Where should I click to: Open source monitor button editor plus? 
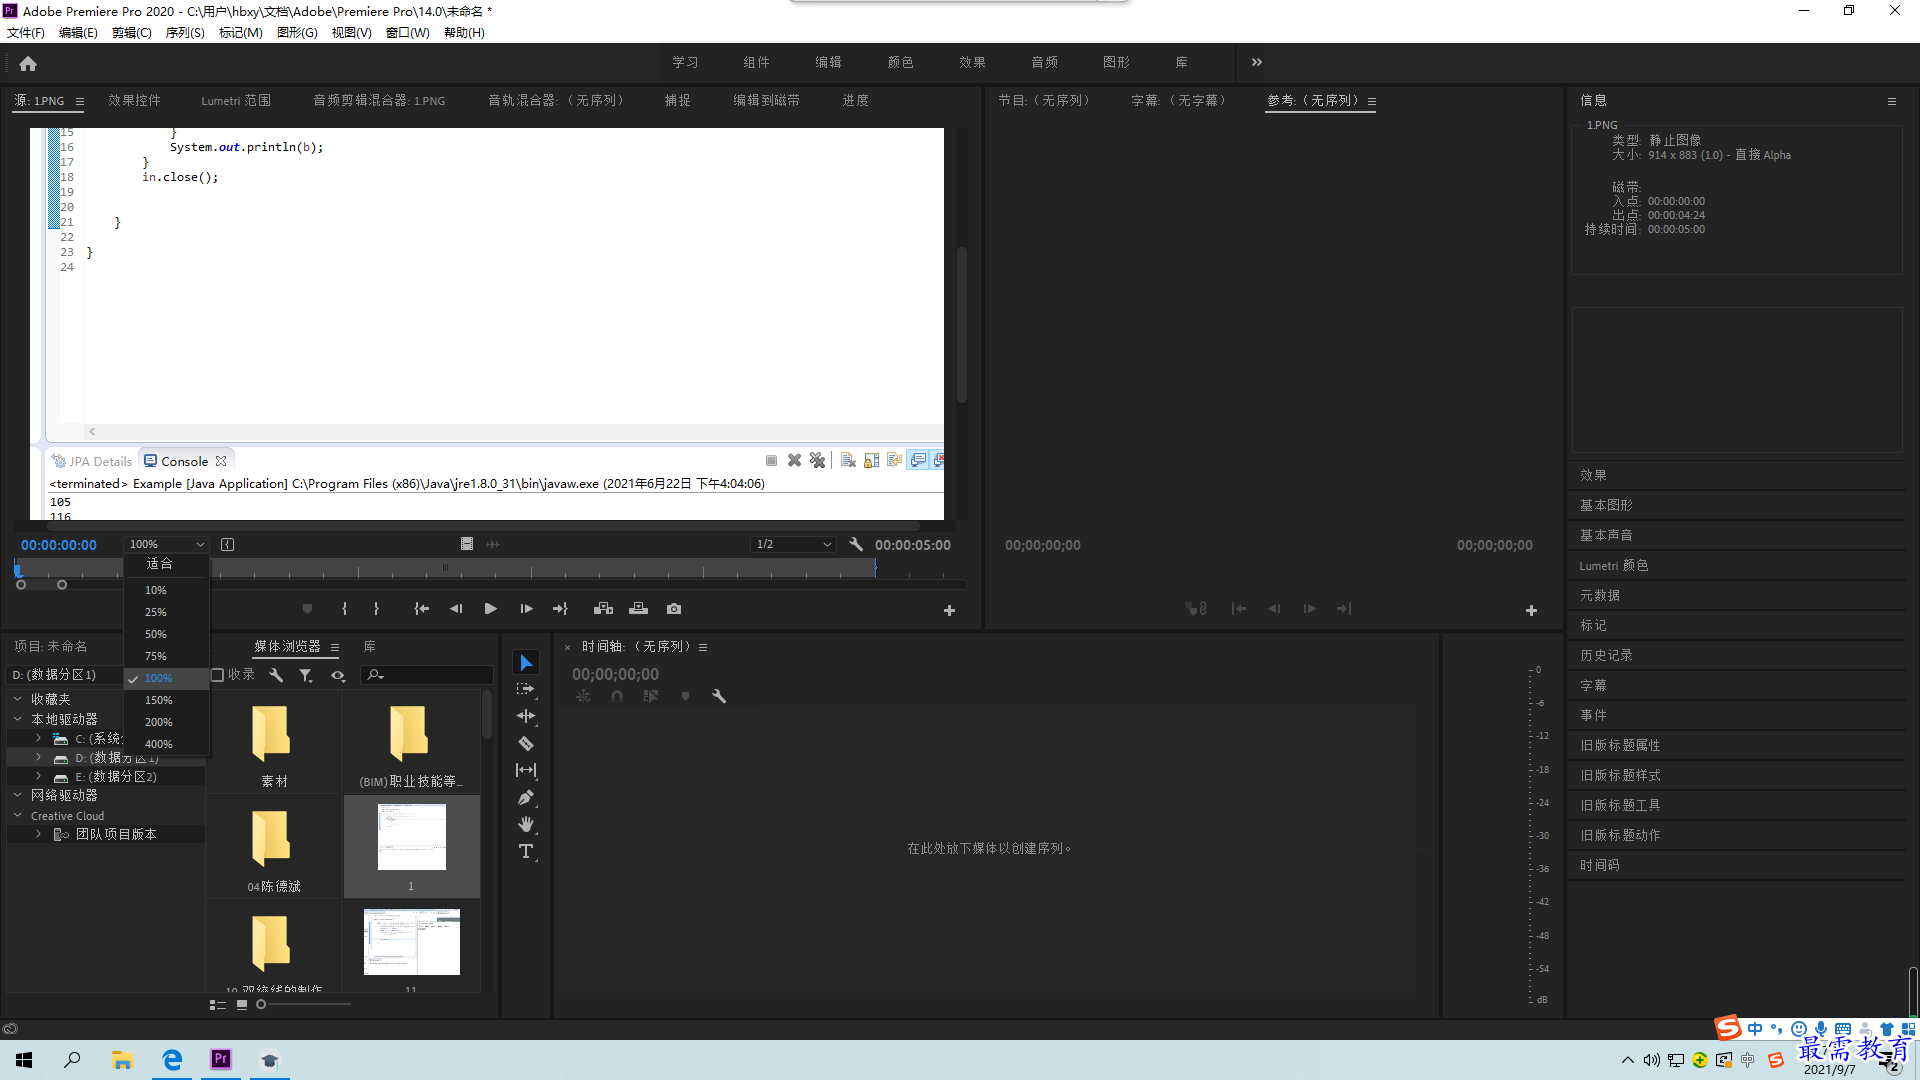pos(949,611)
